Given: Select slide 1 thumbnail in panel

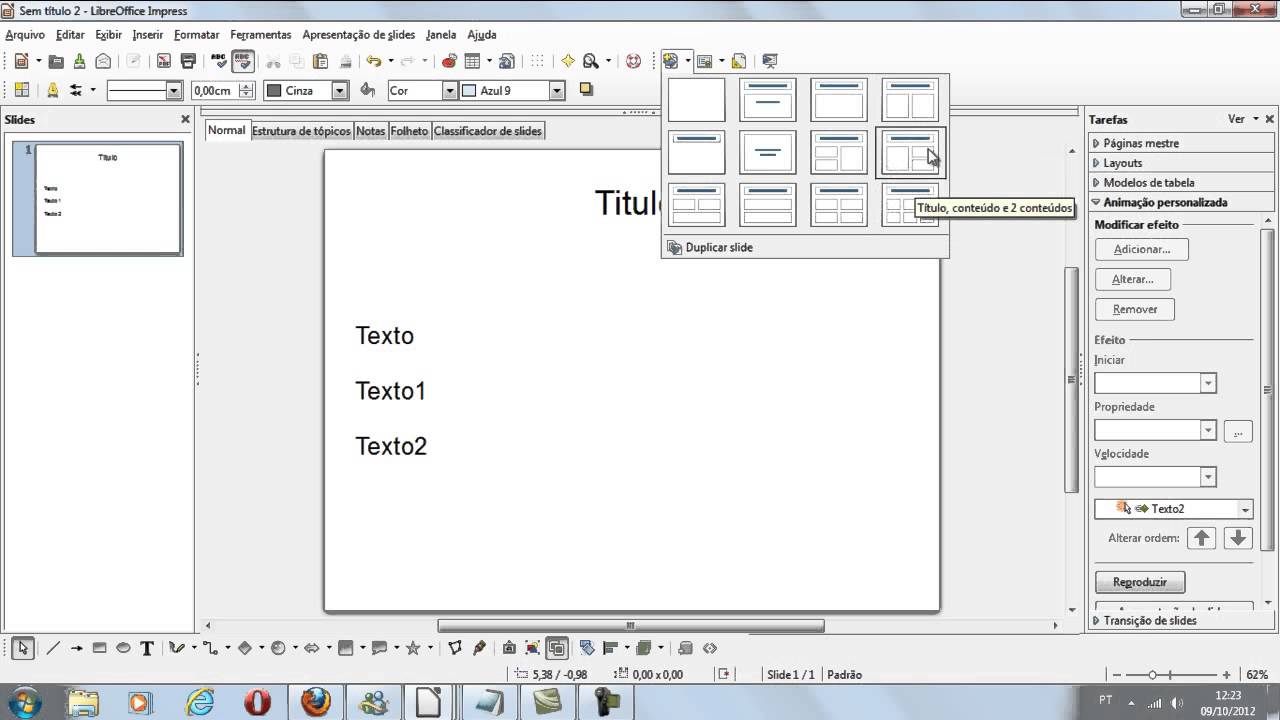Looking at the screenshot, I should [108, 198].
